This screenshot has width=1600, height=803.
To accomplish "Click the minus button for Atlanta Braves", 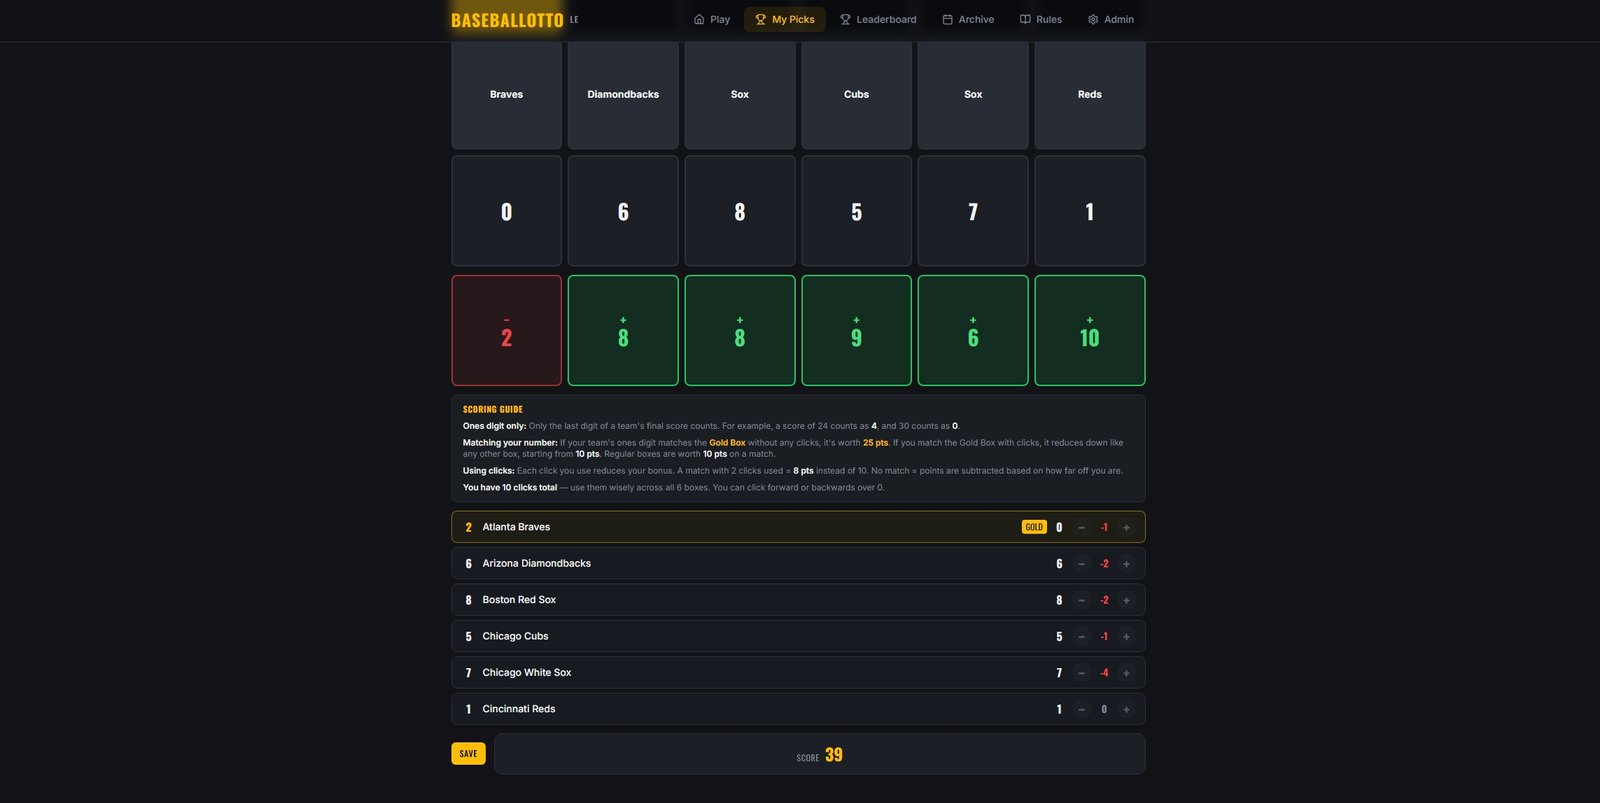I will 1081,527.
